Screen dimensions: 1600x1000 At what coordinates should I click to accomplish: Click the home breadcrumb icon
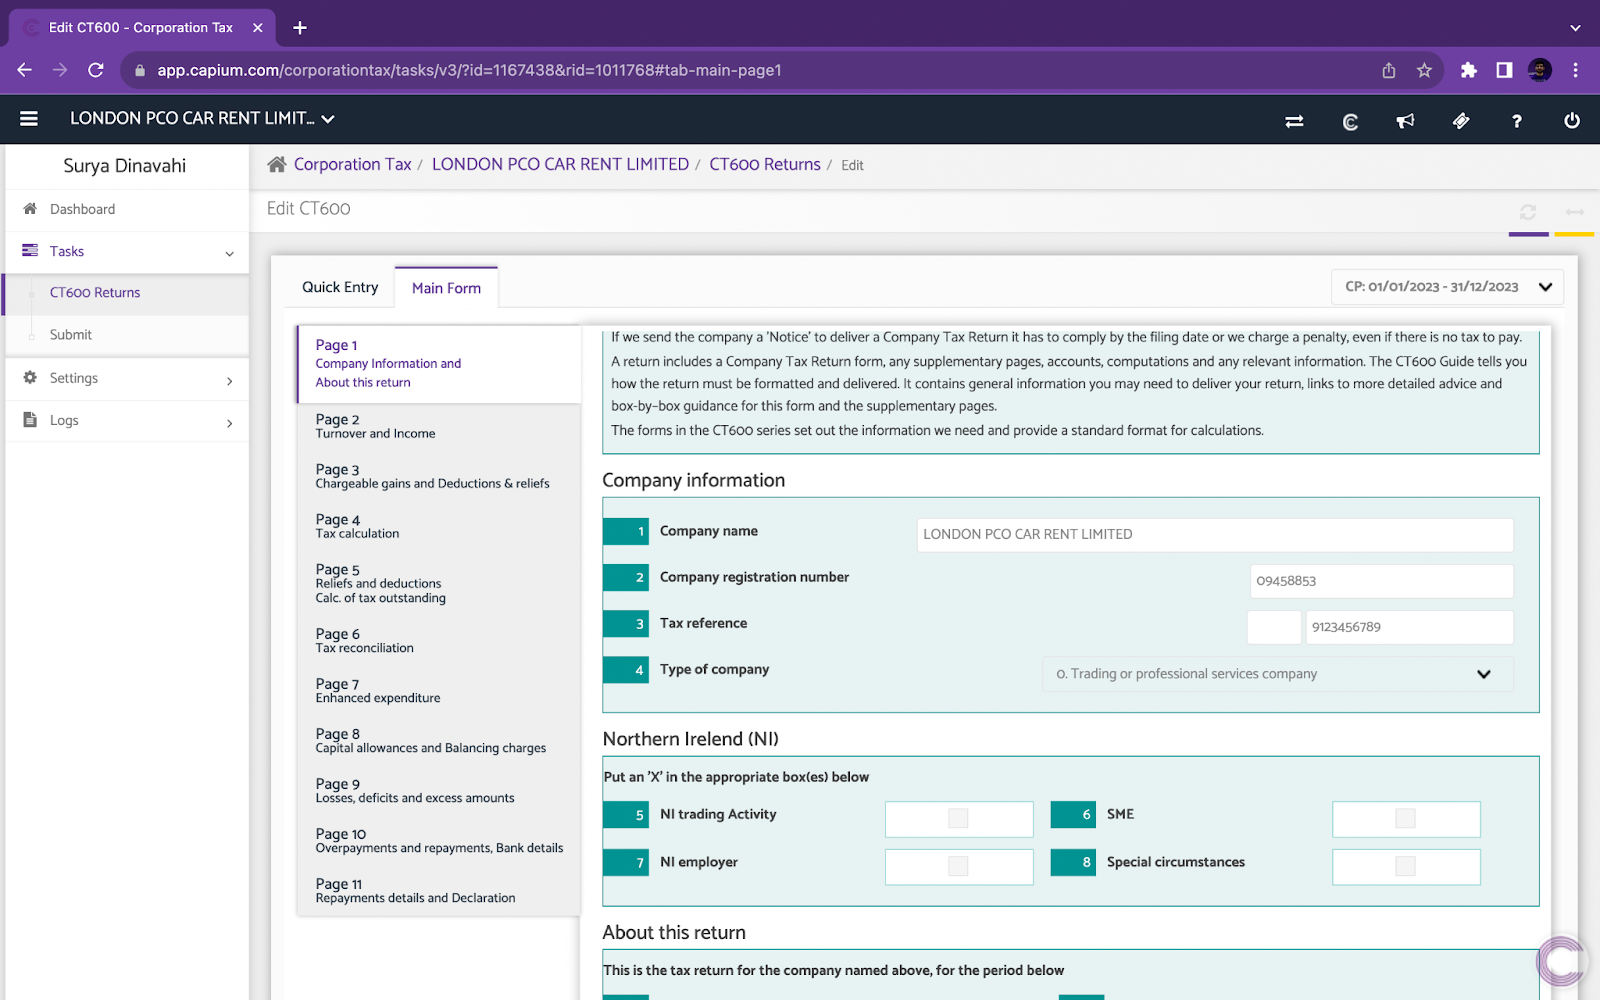point(277,164)
